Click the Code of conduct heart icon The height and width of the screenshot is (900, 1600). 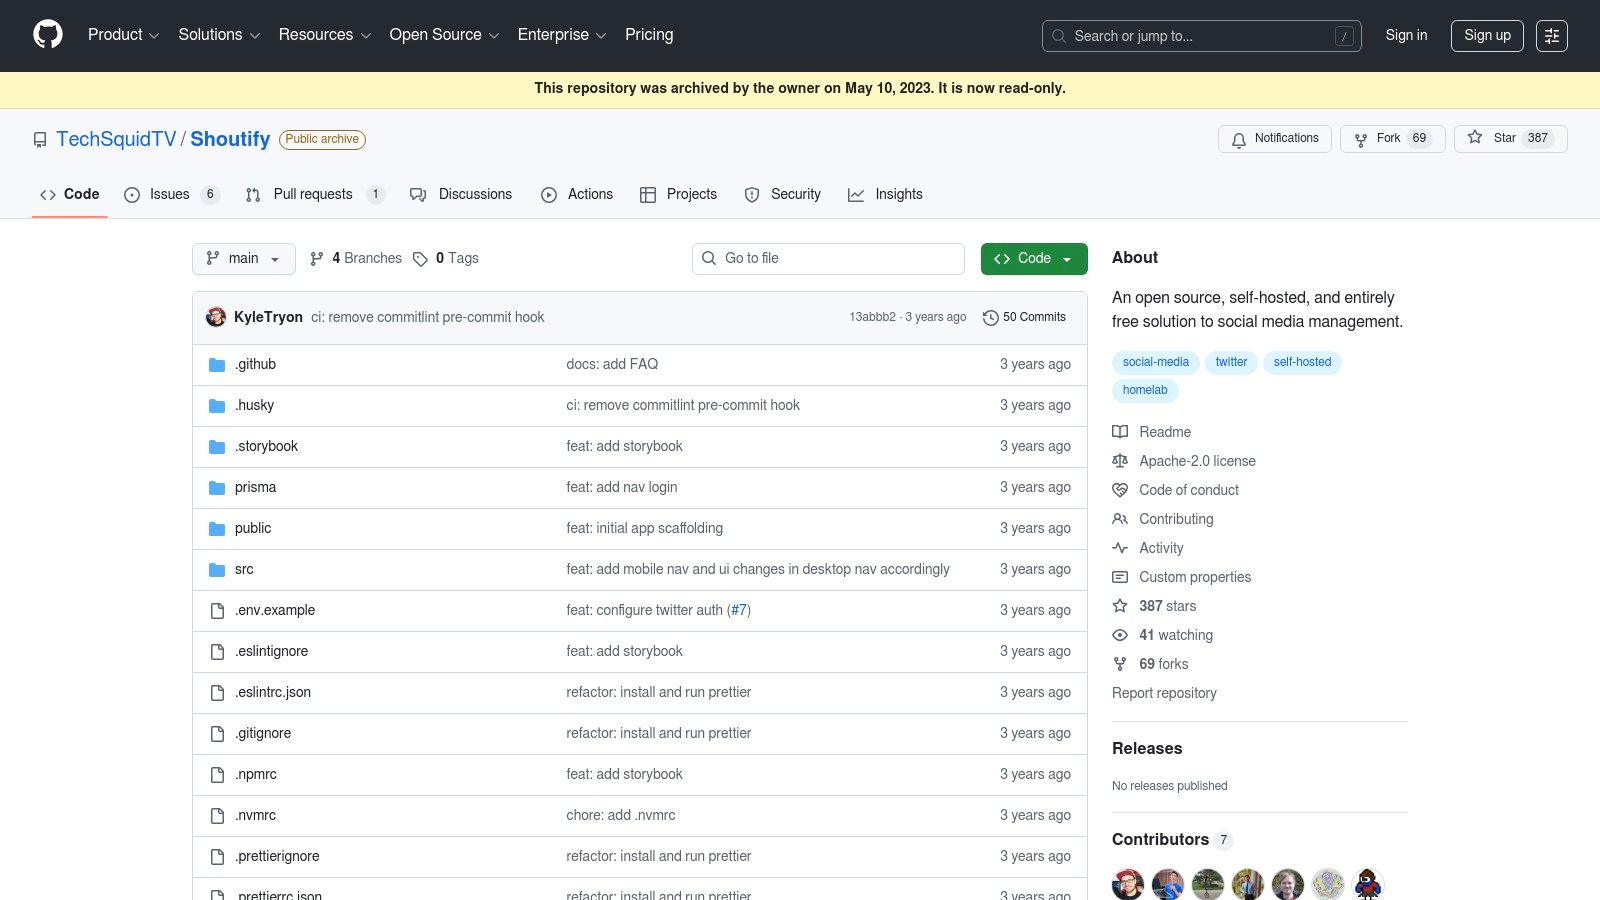1120,490
